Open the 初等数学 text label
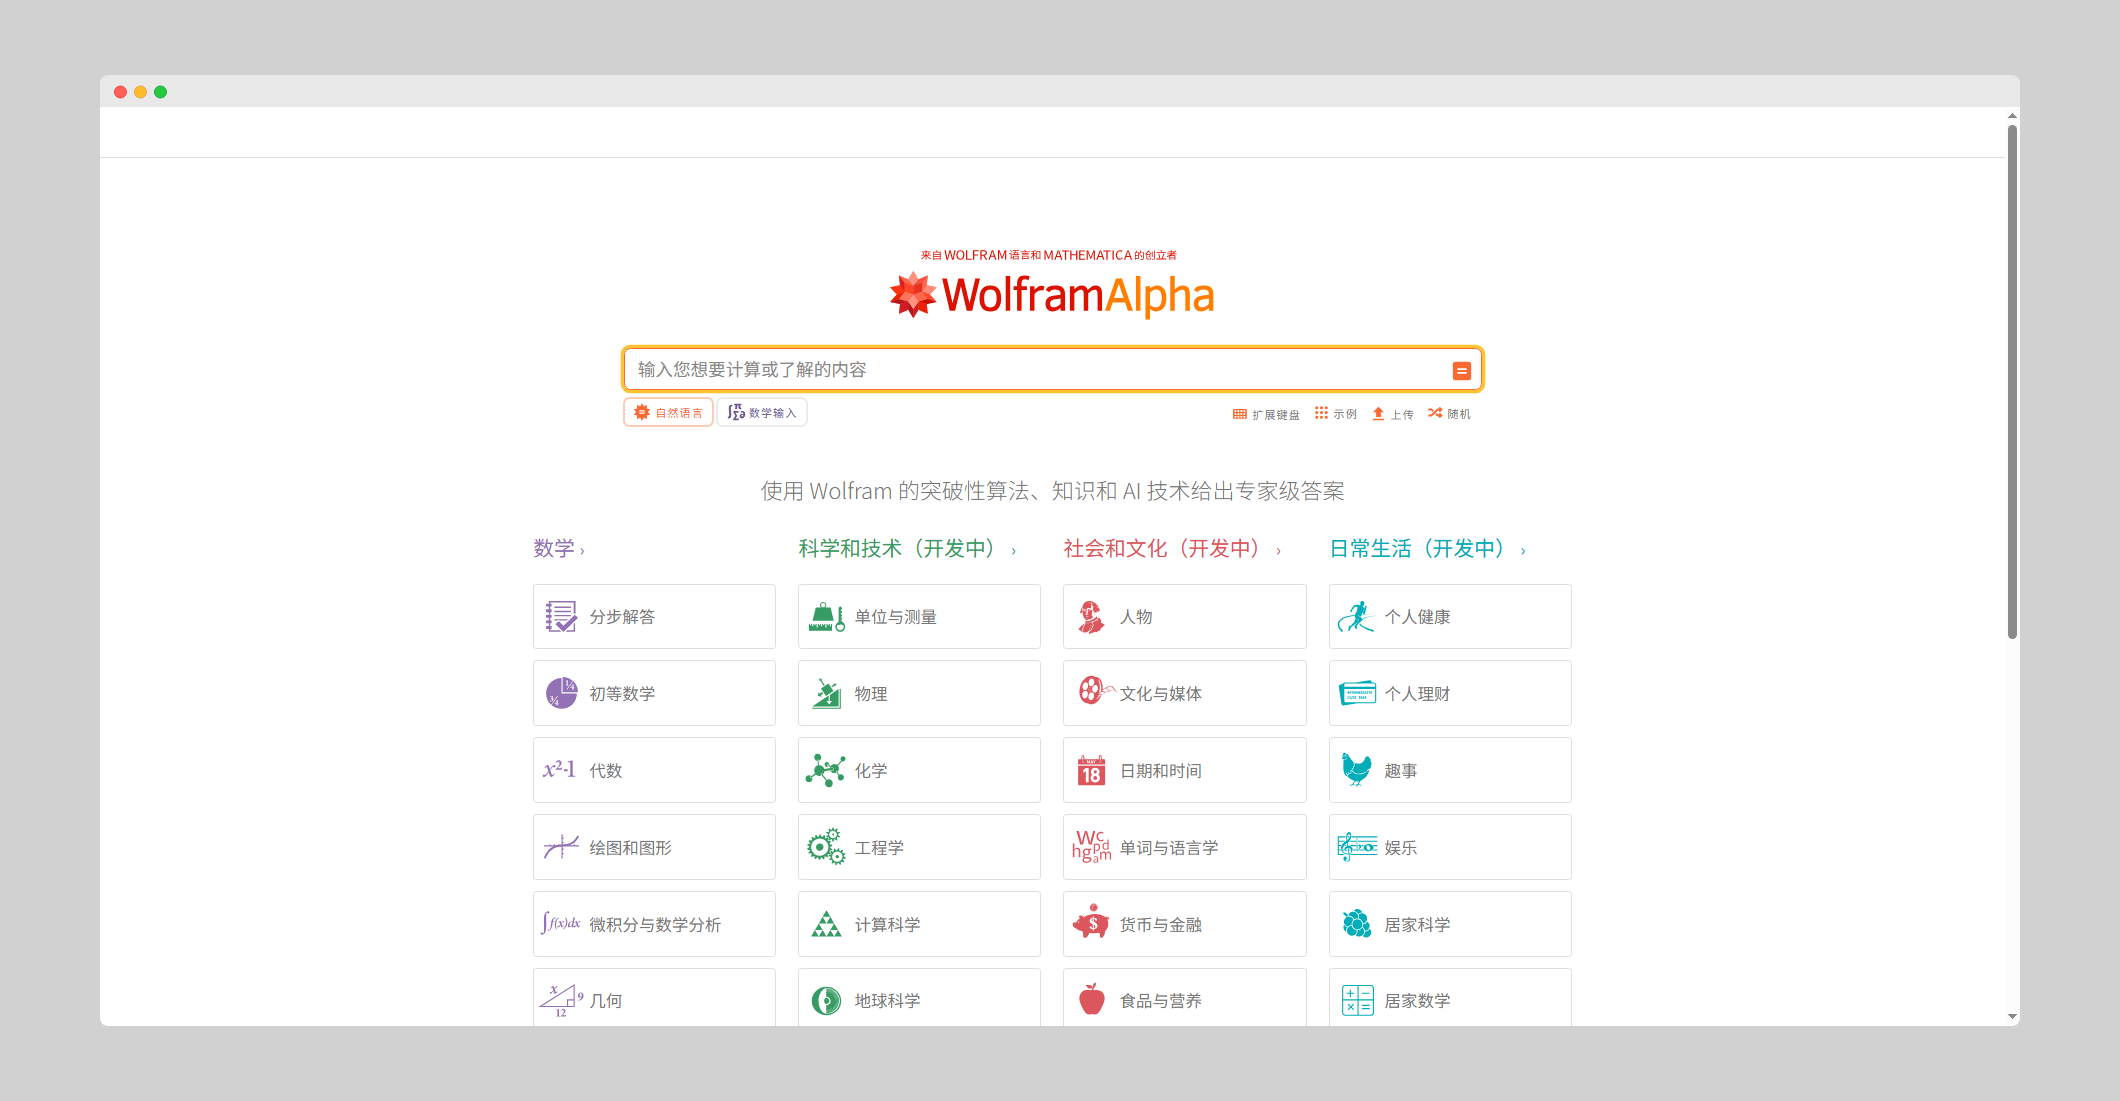The height and width of the screenshot is (1101, 2120). 622,694
